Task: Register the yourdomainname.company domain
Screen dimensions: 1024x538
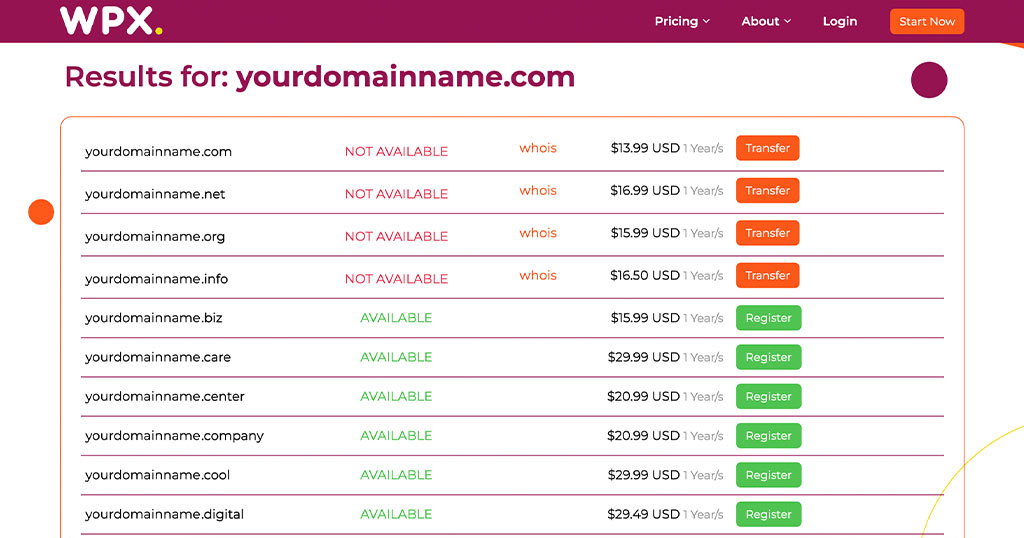Action: tap(768, 436)
